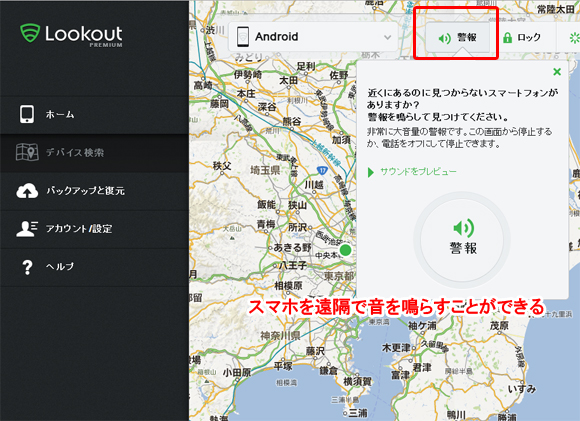Viewport: 580px width, 421px height.
Task: Open ホーム from the sidebar
Action: click(94, 115)
